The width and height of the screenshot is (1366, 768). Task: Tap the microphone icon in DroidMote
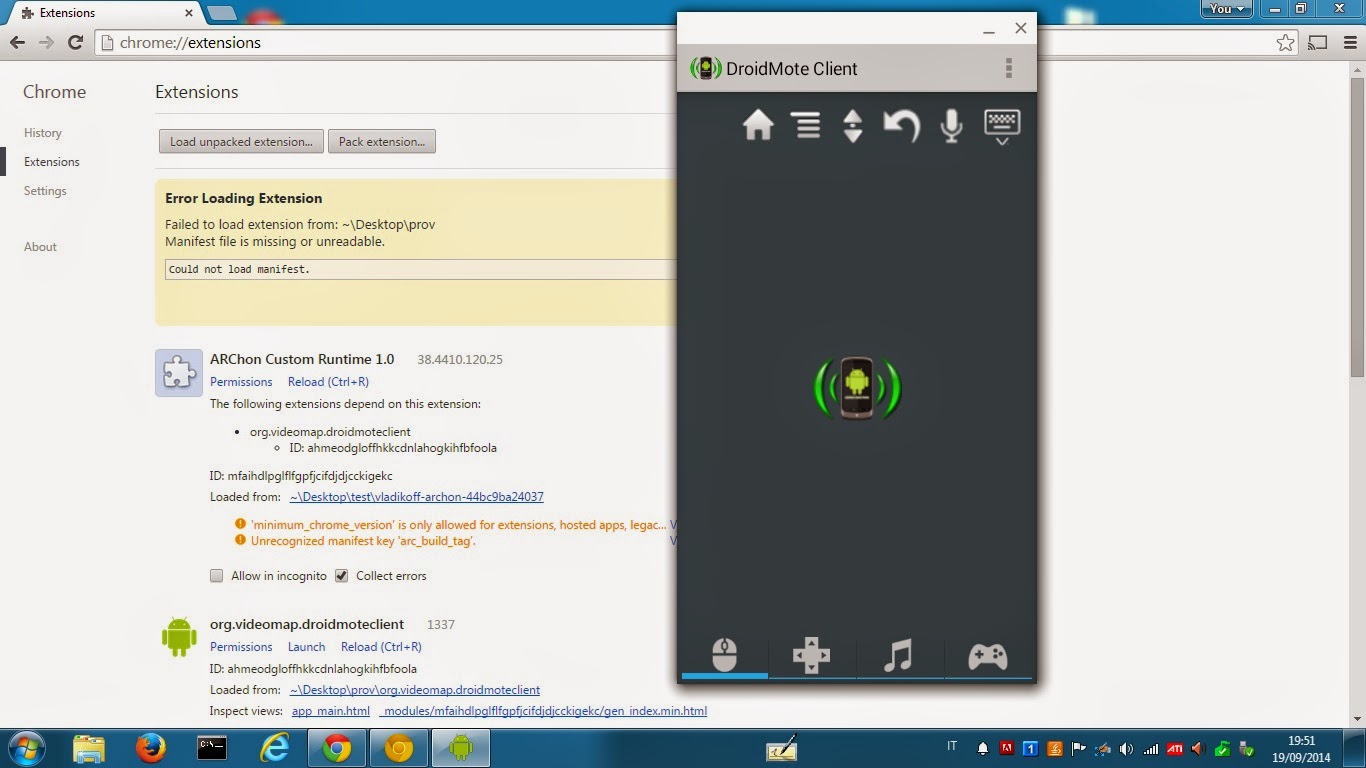[x=951, y=126]
